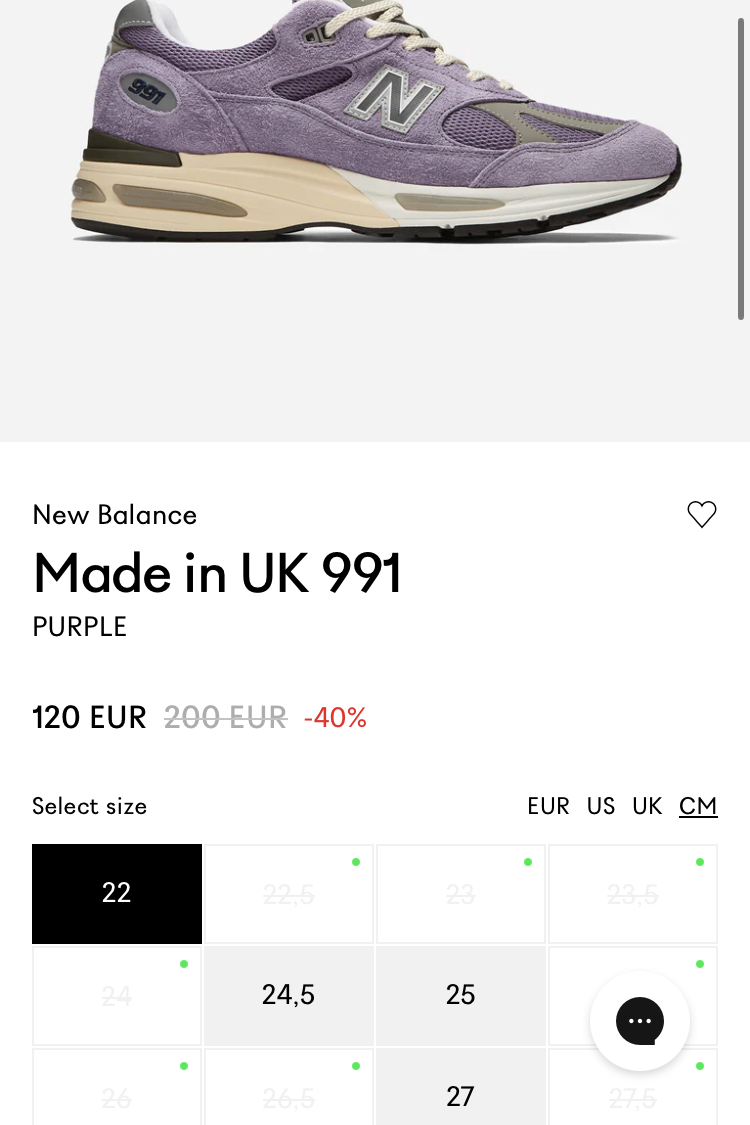Add shoe to wishlist with heart icon

pos(702,514)
